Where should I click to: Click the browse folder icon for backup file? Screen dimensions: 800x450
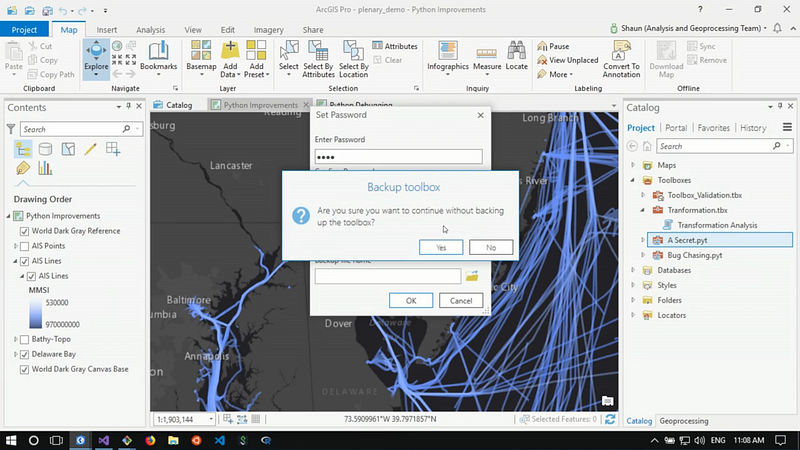[472, 276]
